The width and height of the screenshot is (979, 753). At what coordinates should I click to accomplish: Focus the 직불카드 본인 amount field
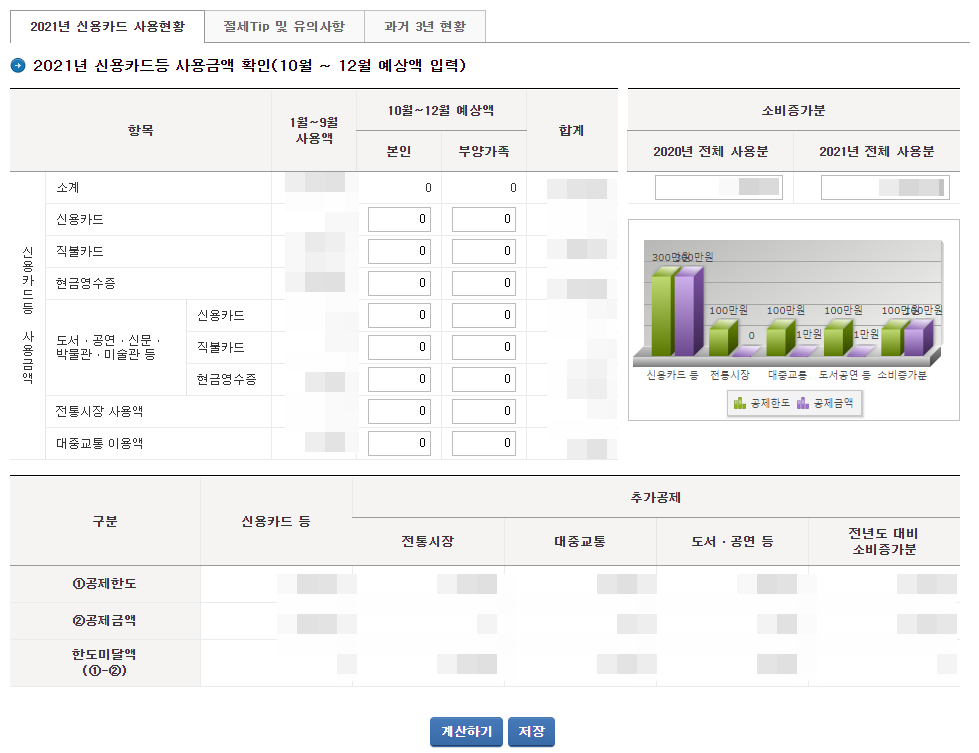pos(399,251)
